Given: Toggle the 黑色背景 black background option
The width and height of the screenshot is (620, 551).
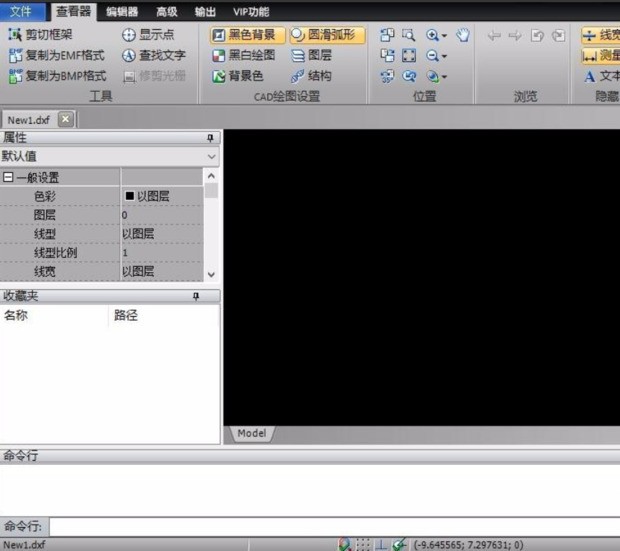Looking at the screenshot, I should point(244,35).
